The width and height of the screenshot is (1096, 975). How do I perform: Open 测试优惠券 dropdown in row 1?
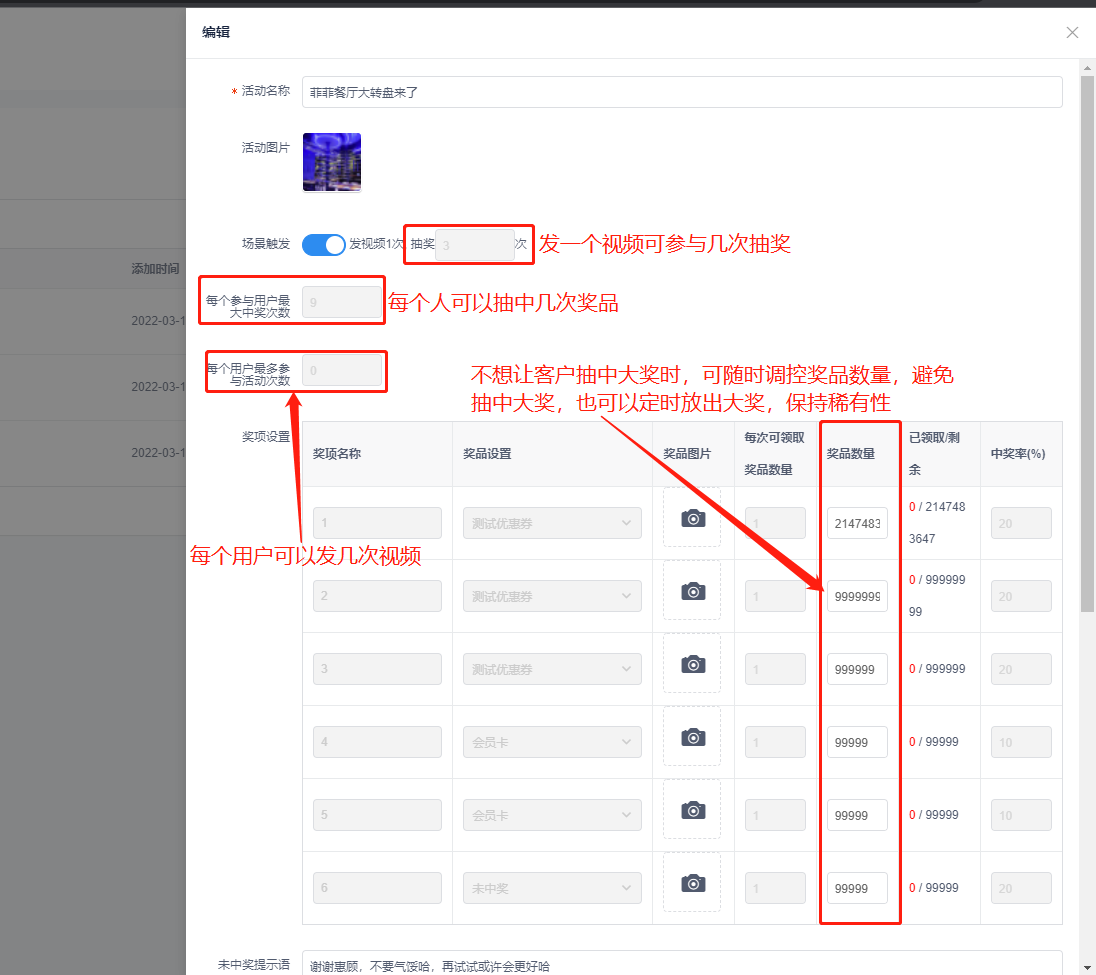pos(552,523)
